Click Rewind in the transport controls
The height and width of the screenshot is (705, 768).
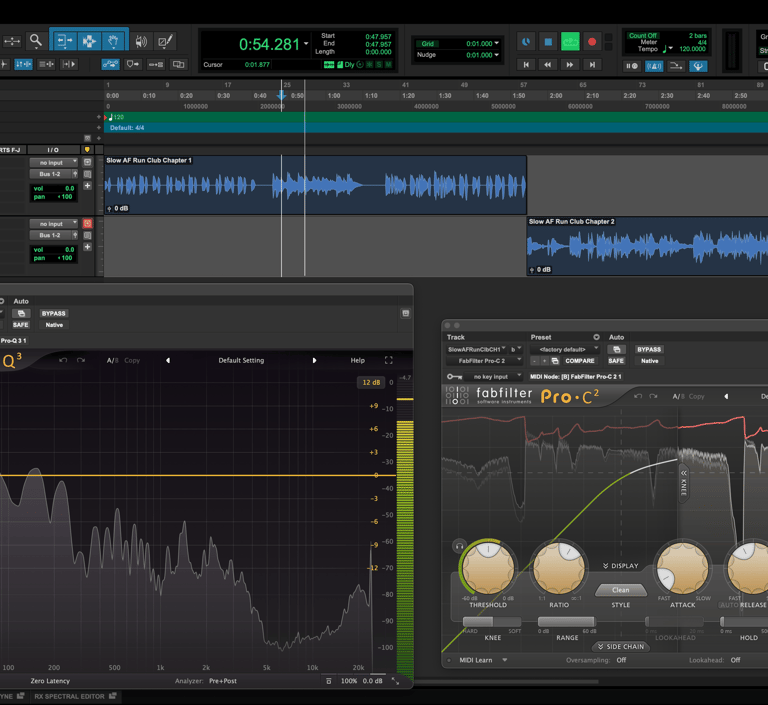(x=547, y=65)
